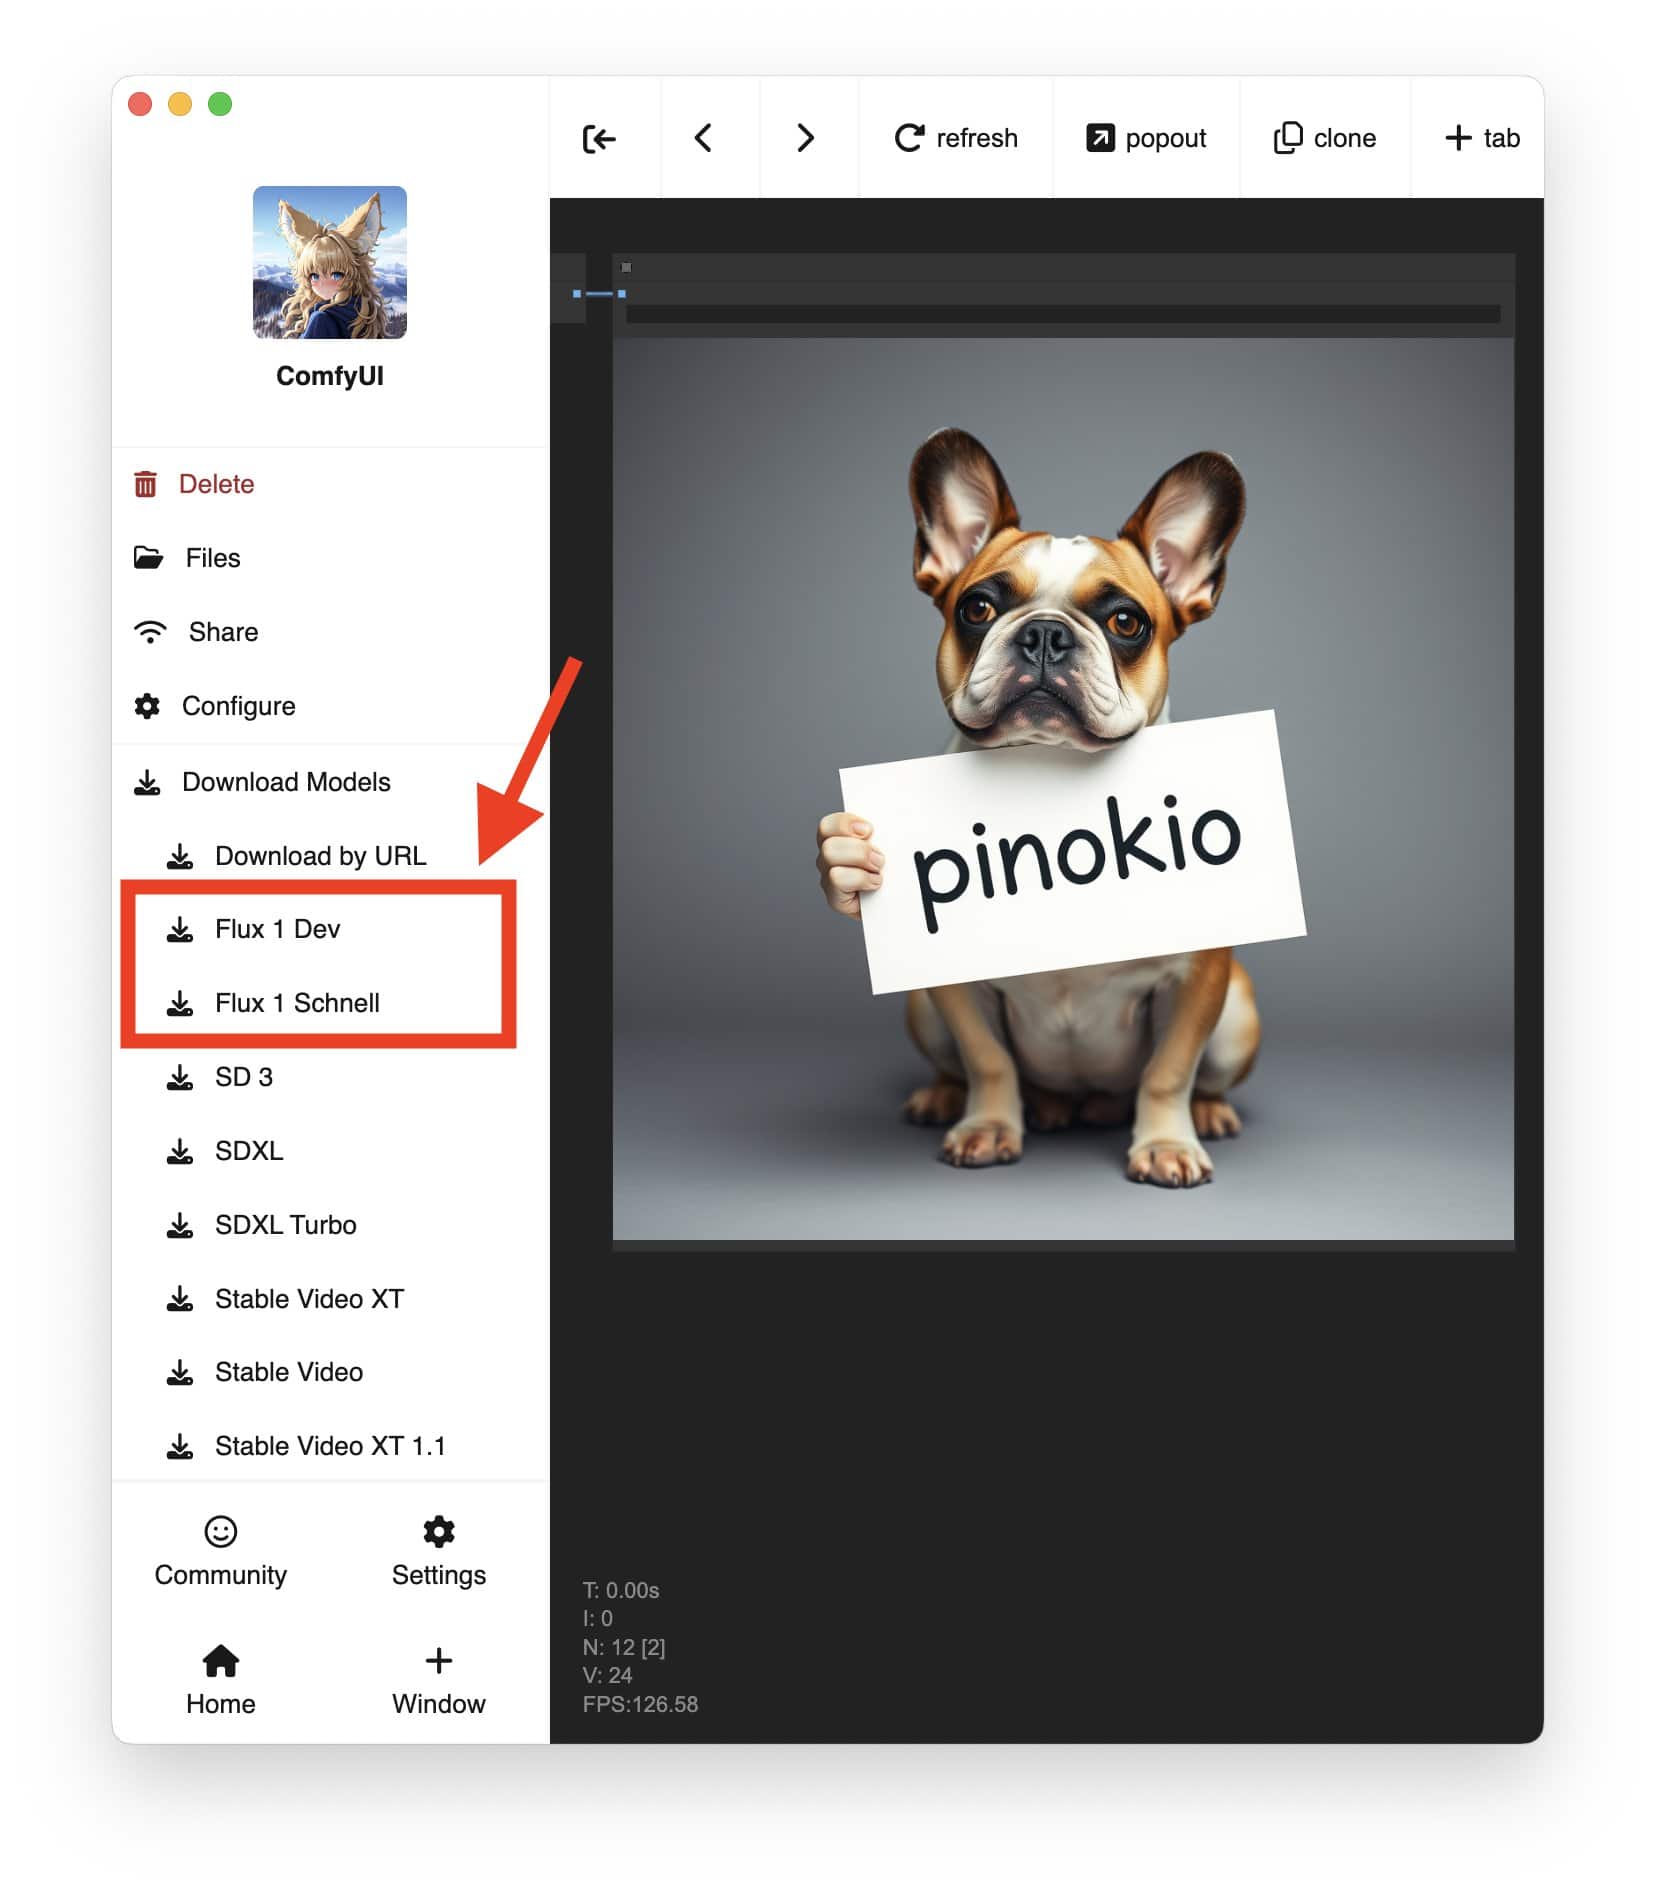The width and height of the screenshot is (1656, 1892).
Task: Add a new tab
Action: pos(1481,138)
